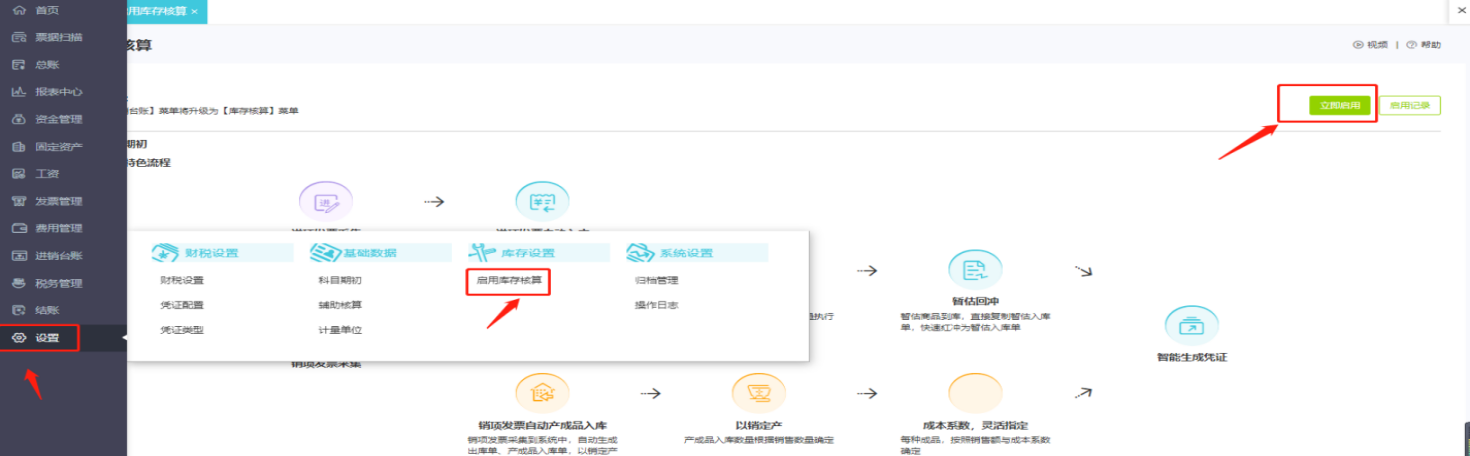Click the 总账 ledger icon in sidebar
Viewport: 1470px width, 456px height.
pyautogui.click(x=17, y=64)
